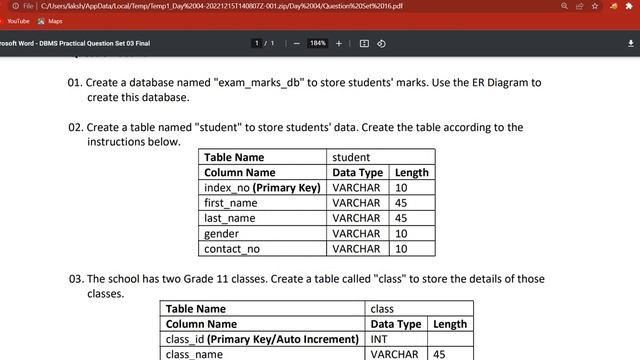This screenshot has height=360, width=640.
Task: Open the address bar zoom magnifier icon
Action: click(564, 6)
